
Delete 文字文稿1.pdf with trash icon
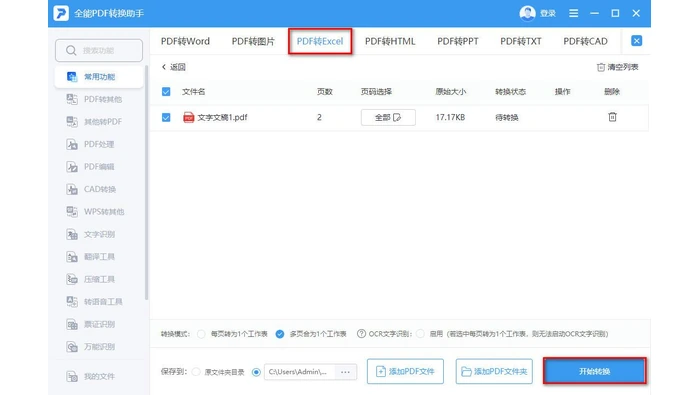pos(612,117)
